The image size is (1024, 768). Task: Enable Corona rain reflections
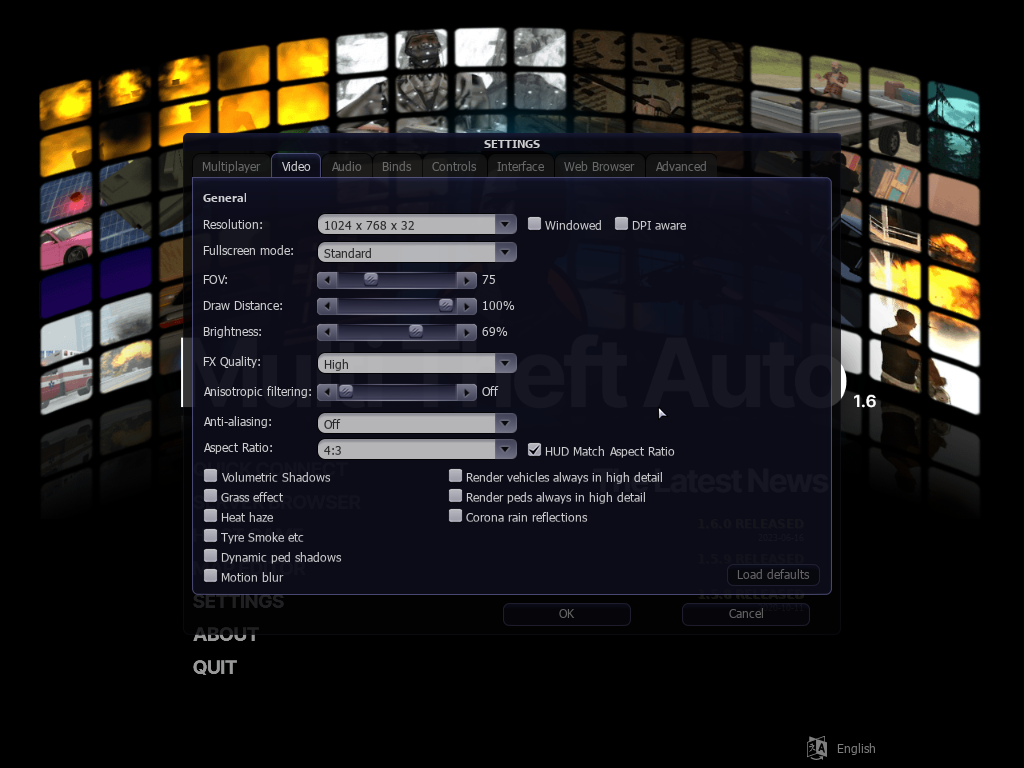tap(455, 516)
